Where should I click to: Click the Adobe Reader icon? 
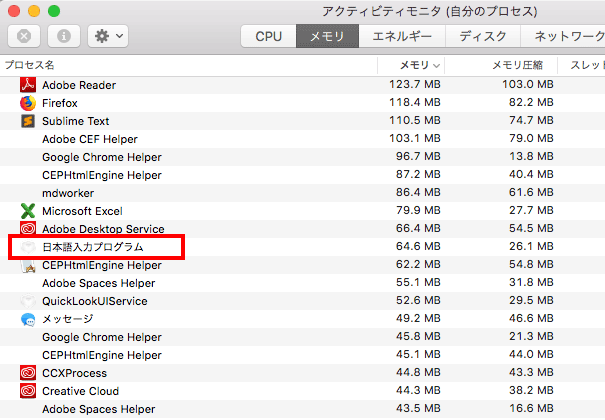[x=28, y=85]
